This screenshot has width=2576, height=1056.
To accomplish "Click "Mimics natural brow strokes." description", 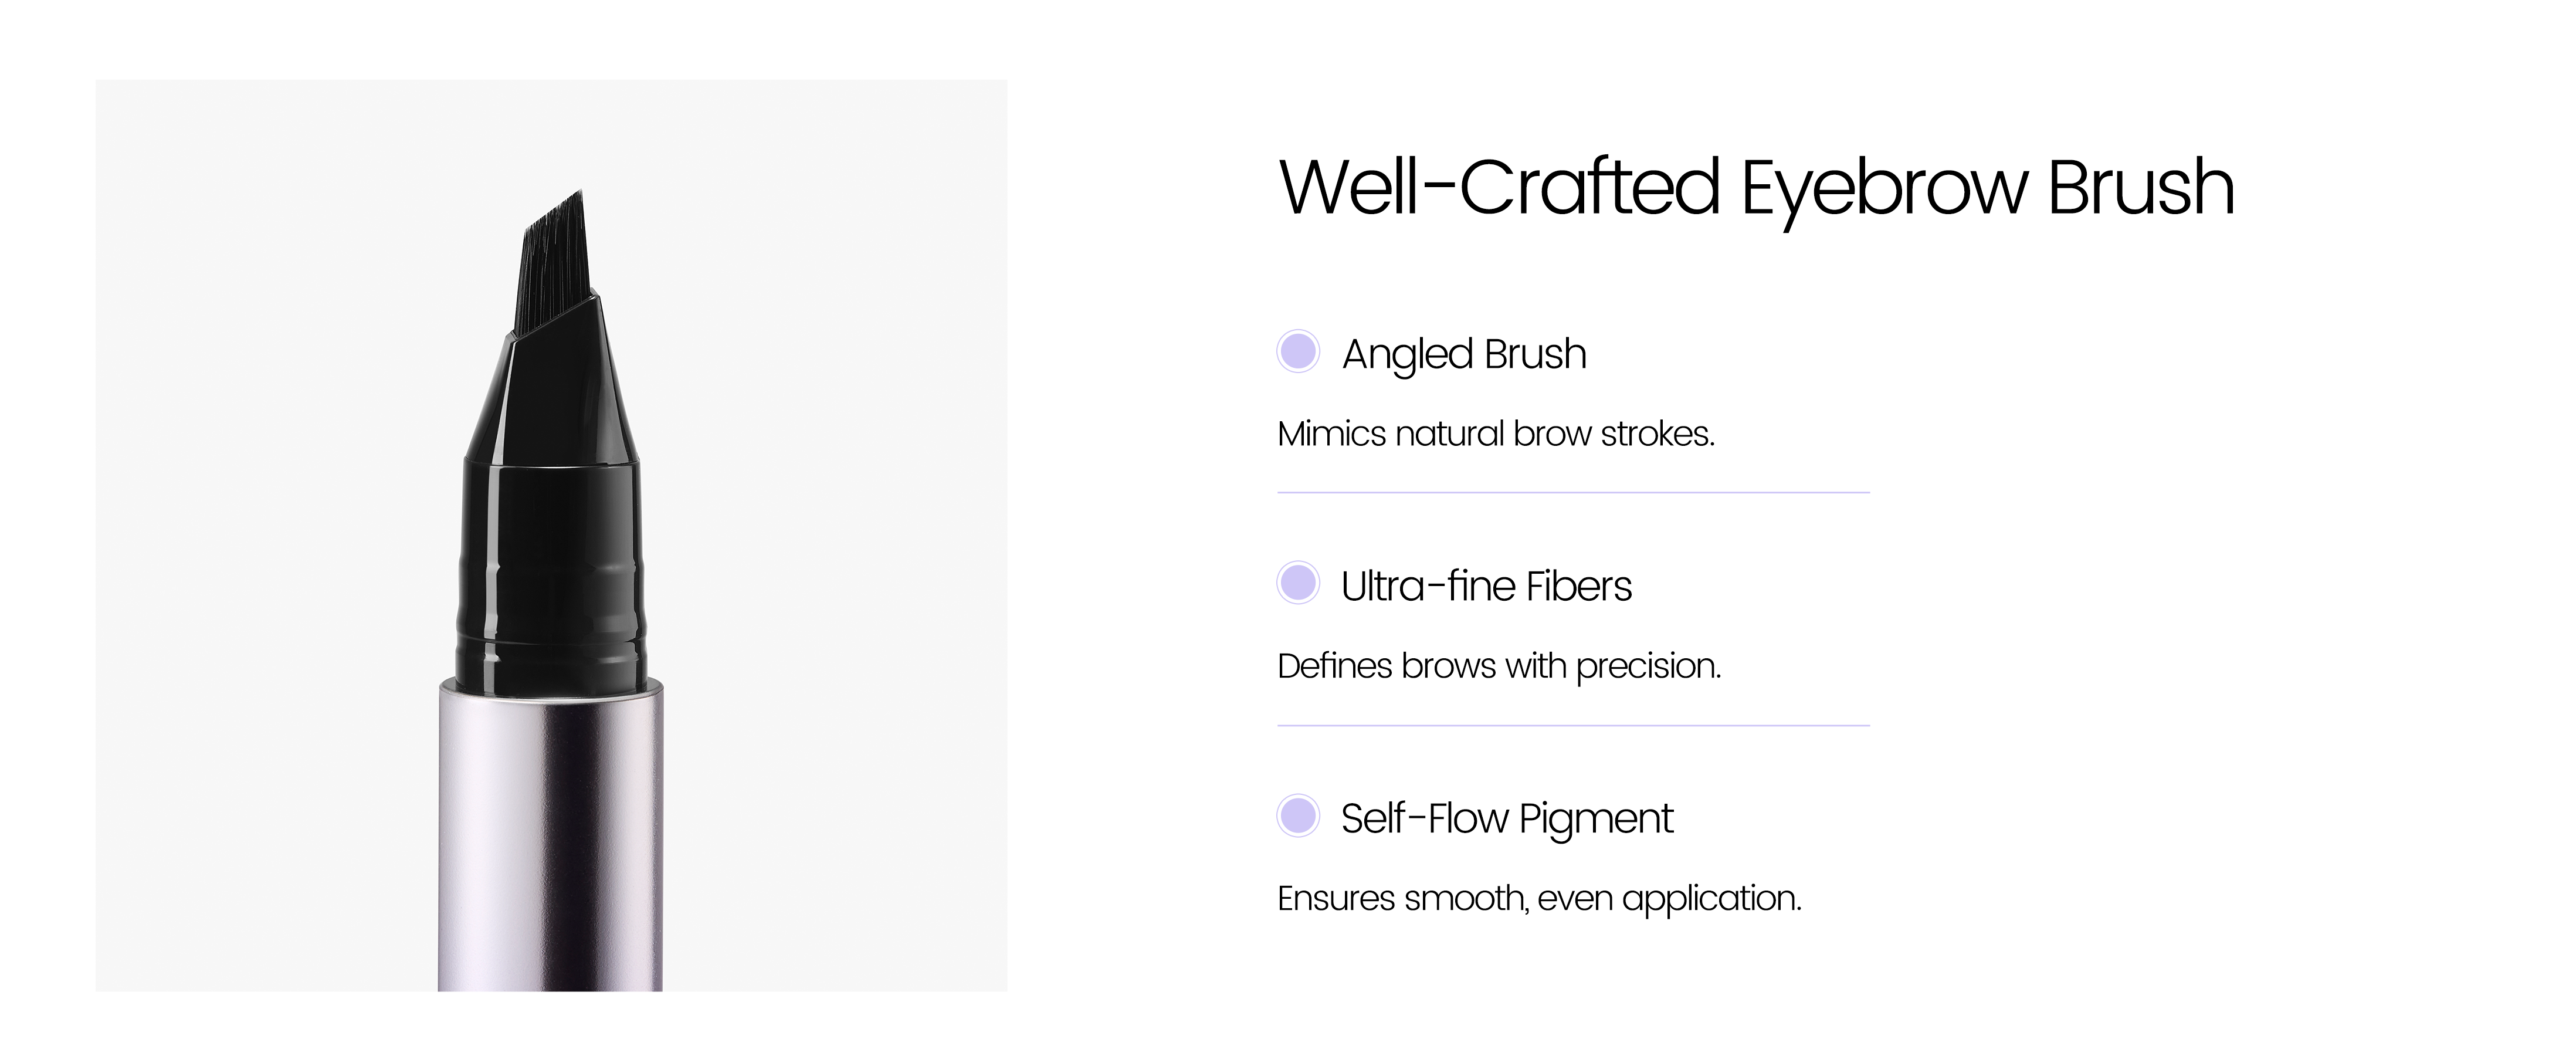I will tap(1496, 434).
